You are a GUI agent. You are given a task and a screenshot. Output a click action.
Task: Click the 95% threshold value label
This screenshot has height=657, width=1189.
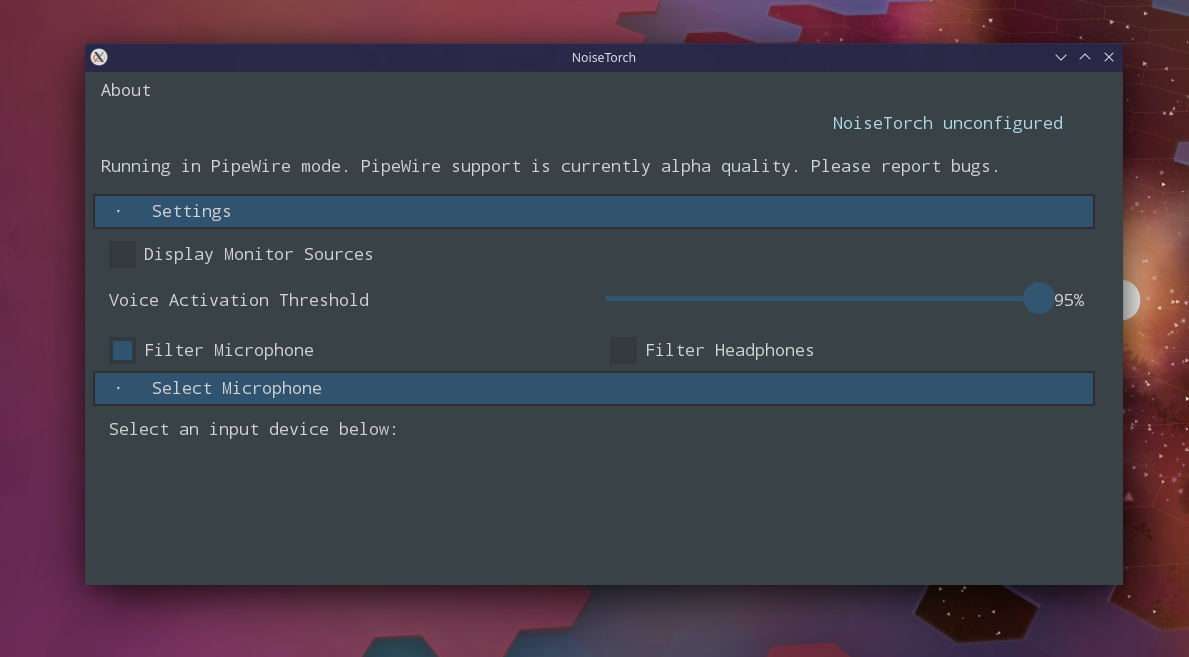1069,299
